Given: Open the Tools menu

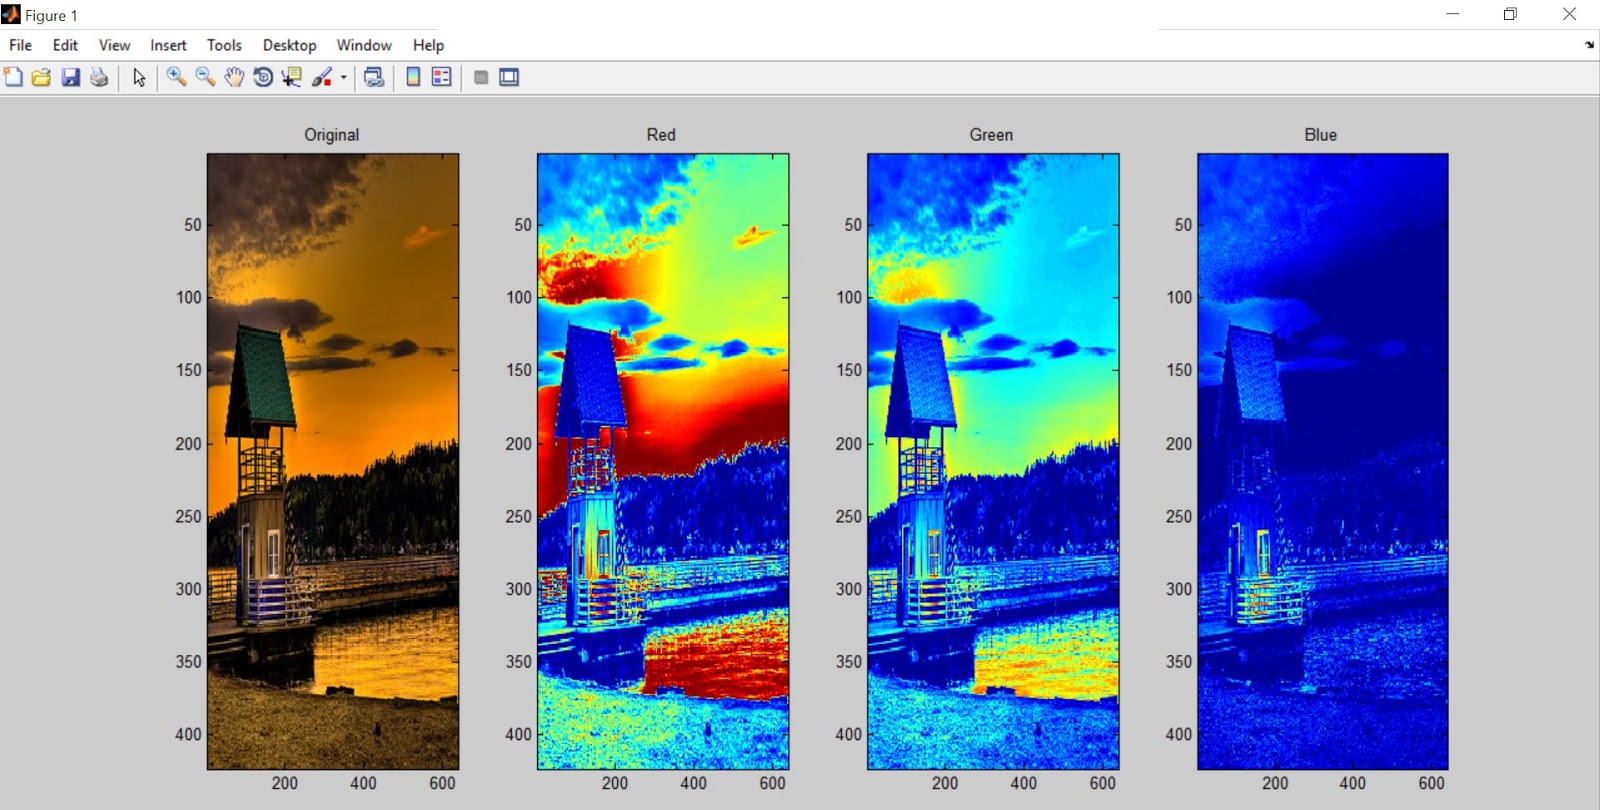Looking at the screenshot, I should click(224, 45).
